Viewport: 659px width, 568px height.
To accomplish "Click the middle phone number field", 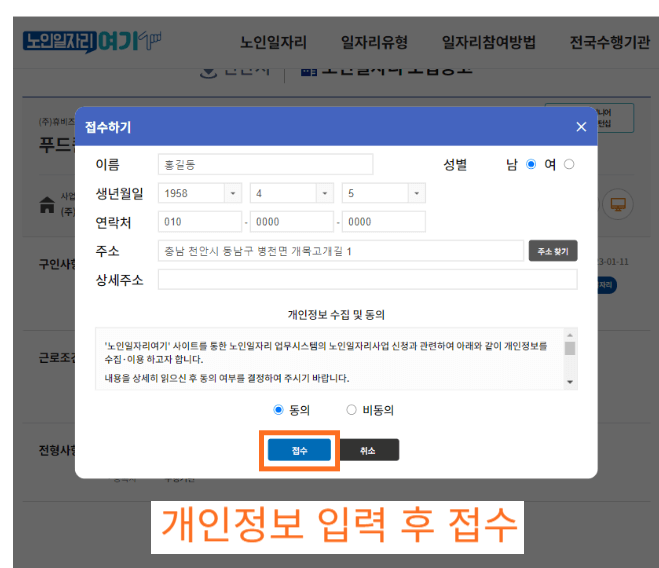I will (292, 222).
